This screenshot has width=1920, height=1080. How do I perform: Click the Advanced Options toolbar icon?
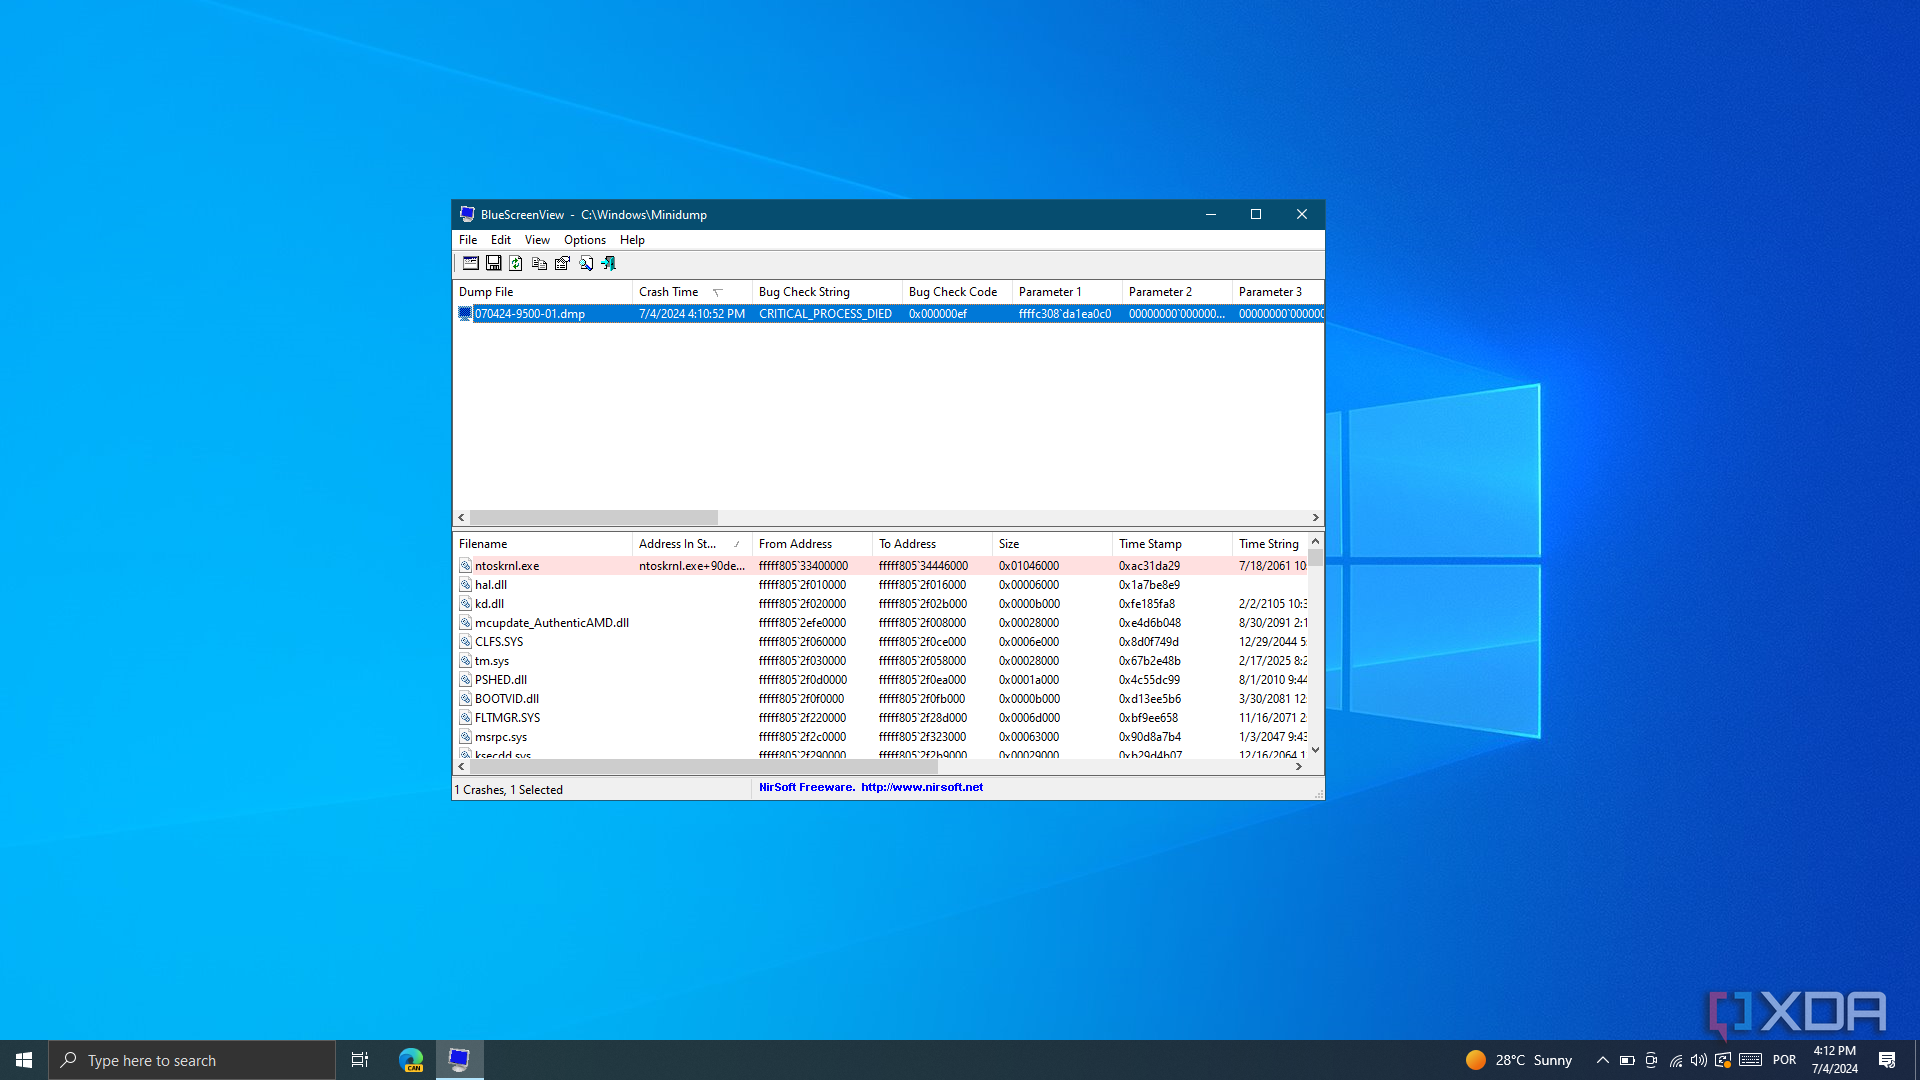[470, 263]
